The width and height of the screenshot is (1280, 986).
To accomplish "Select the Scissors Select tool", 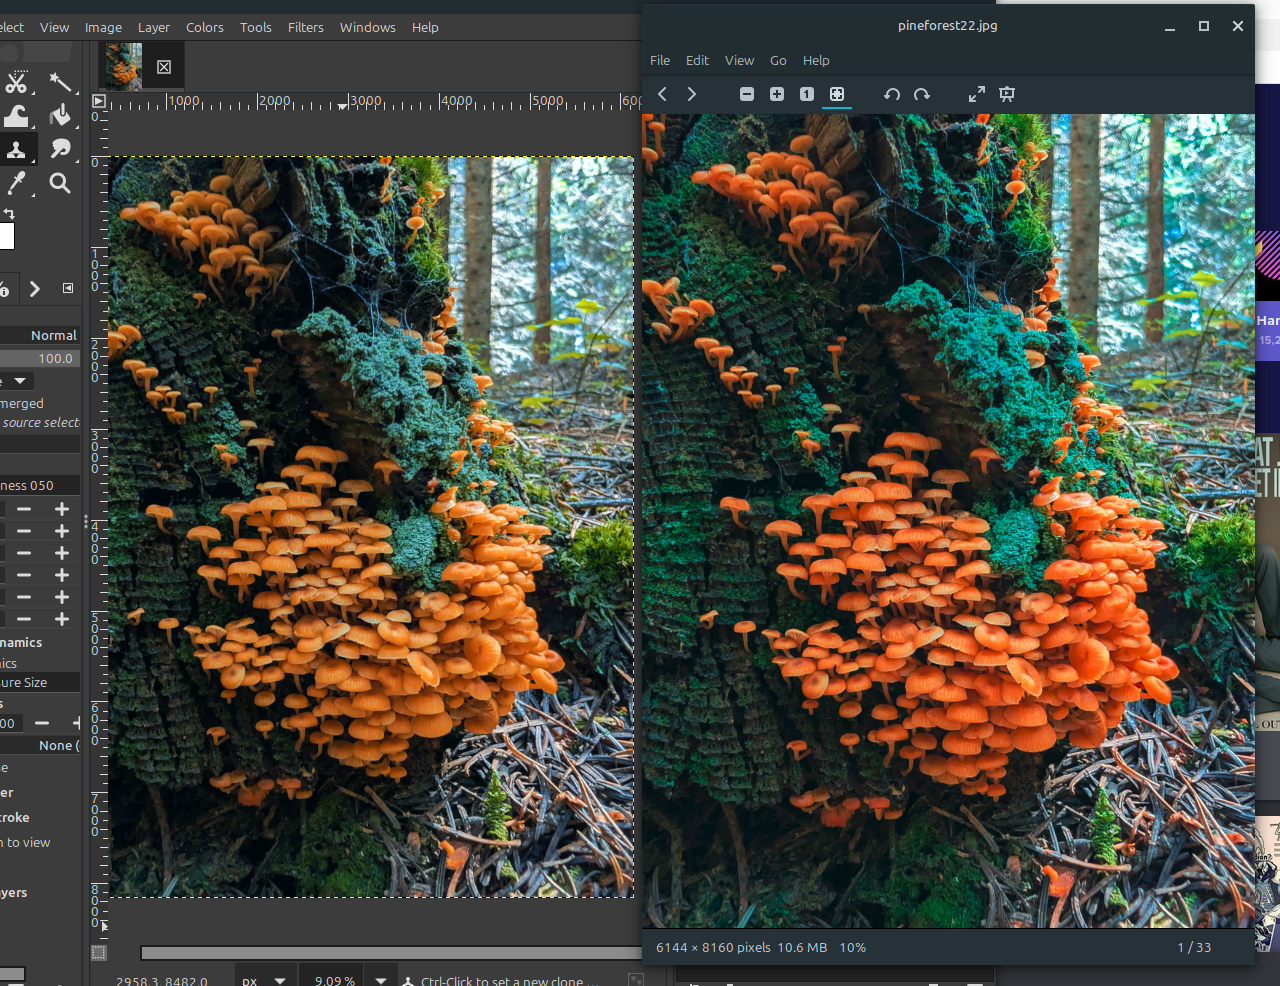I will point(16,83).
